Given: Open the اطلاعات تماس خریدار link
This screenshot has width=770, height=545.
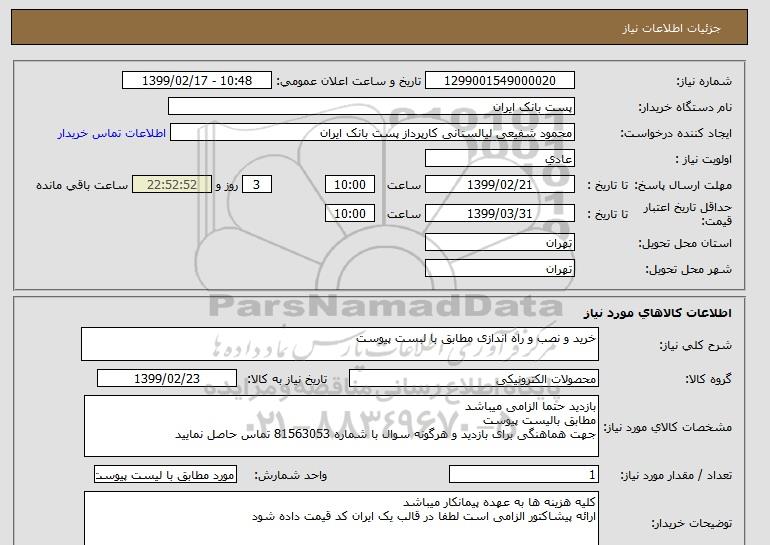Looking at the screenshot, I should [x=111, y=133].
